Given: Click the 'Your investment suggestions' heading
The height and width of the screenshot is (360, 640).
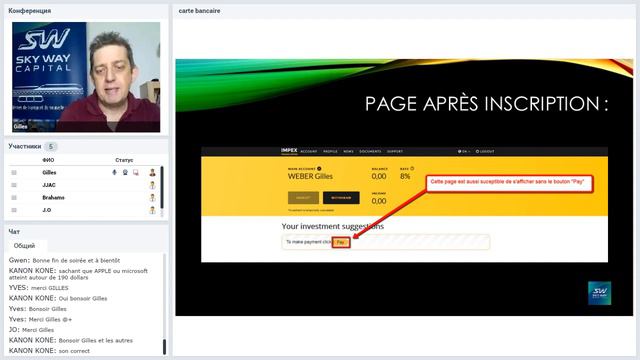Looking at the screenshot, I should (333, 226).
